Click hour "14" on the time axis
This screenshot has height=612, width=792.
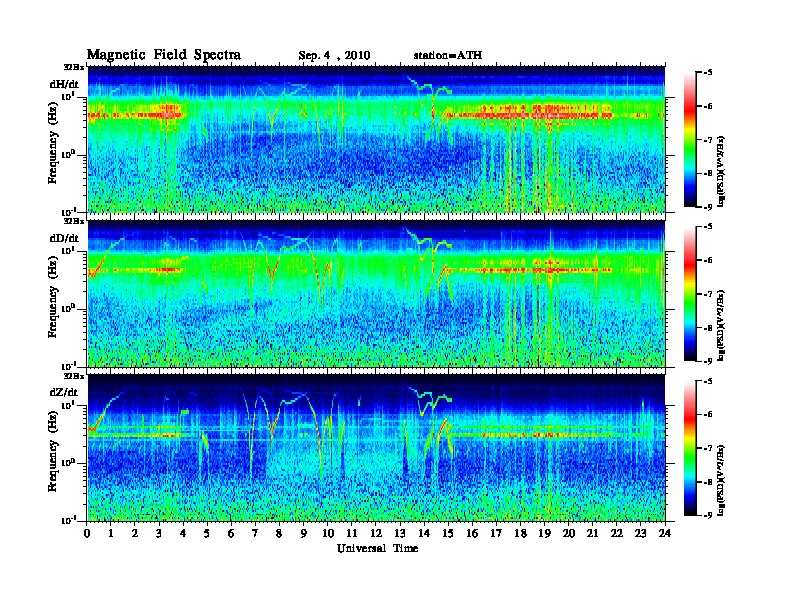(x=424, y=534)
